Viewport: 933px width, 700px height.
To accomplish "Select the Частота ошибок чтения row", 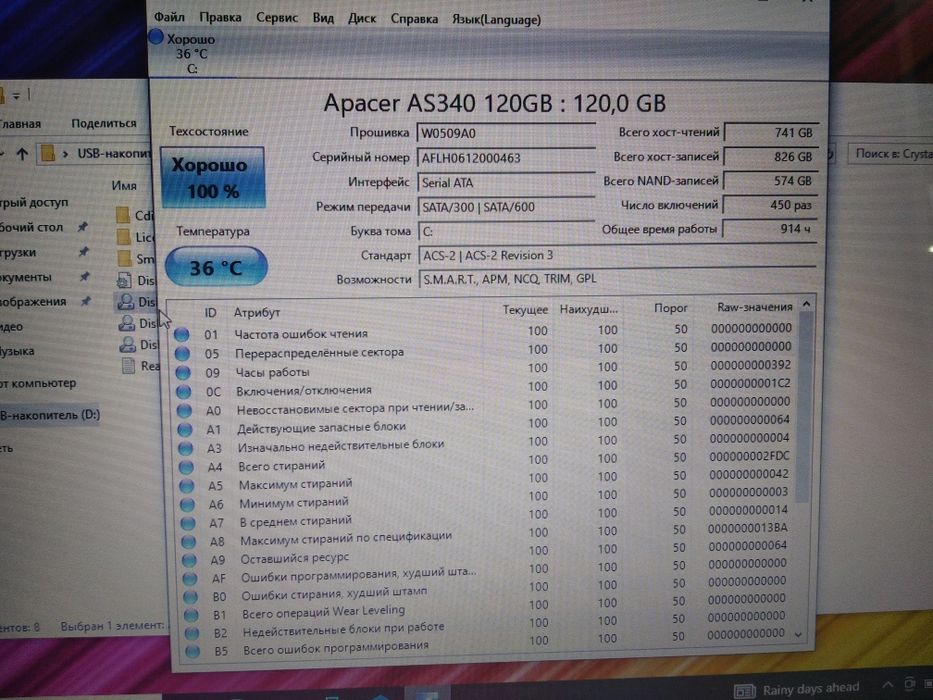I will (x=485, y=332).
